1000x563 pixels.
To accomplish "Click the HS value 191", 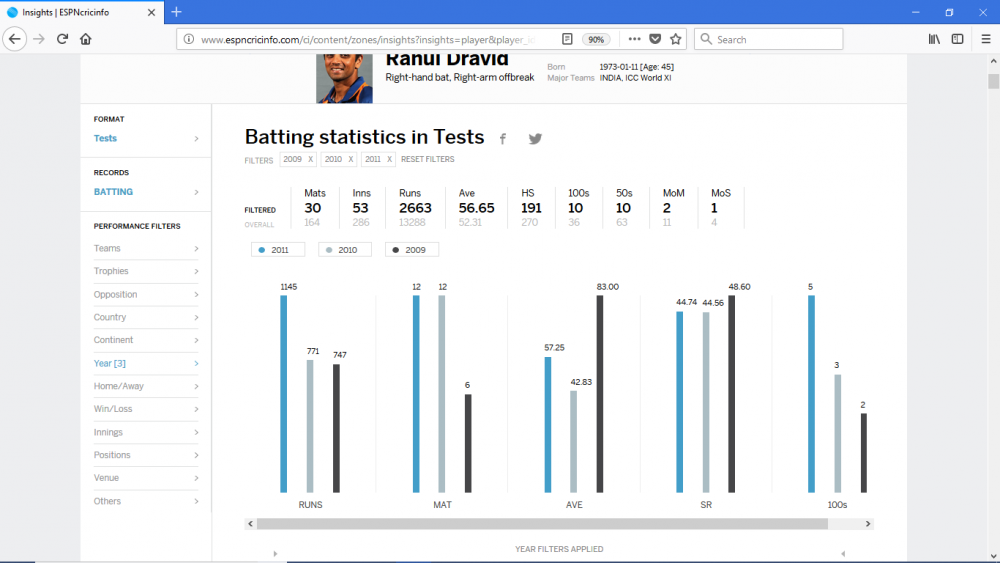I will pos(531,208).
